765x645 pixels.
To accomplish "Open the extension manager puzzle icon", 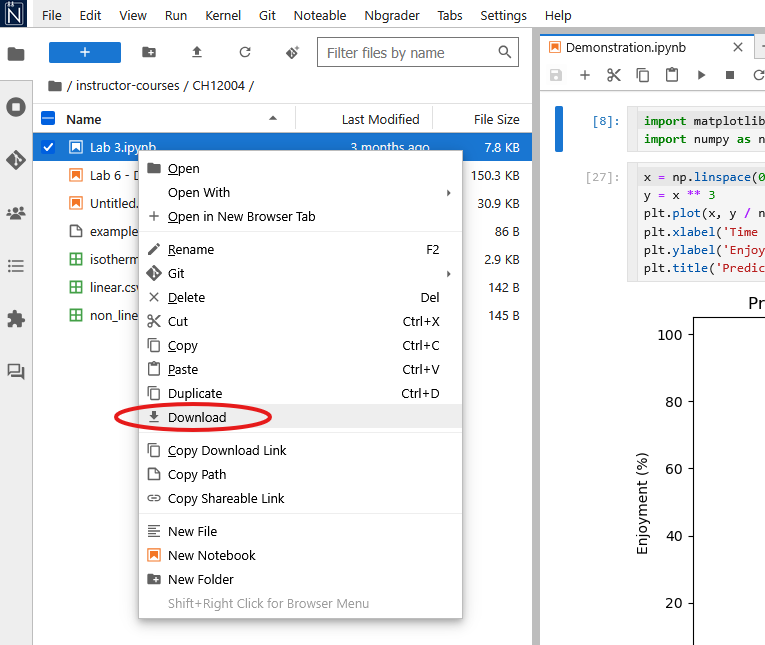I will 16,319.
